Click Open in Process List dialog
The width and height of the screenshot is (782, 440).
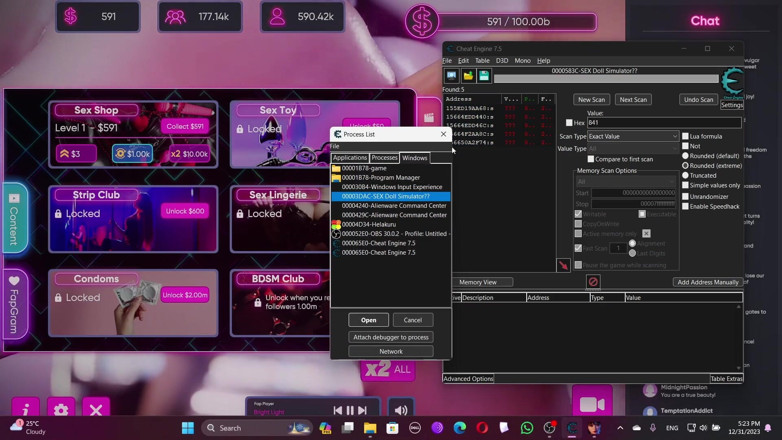(369, 320)
